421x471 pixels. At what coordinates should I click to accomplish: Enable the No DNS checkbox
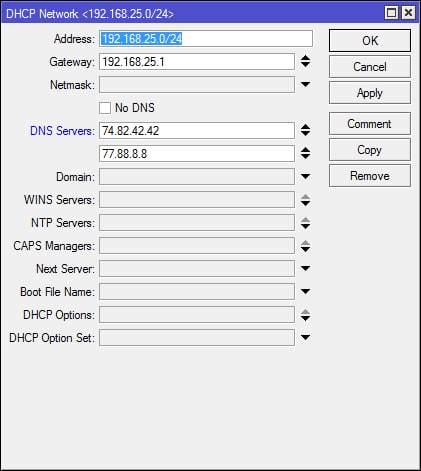pyautogui.click(x=105, y=108)
